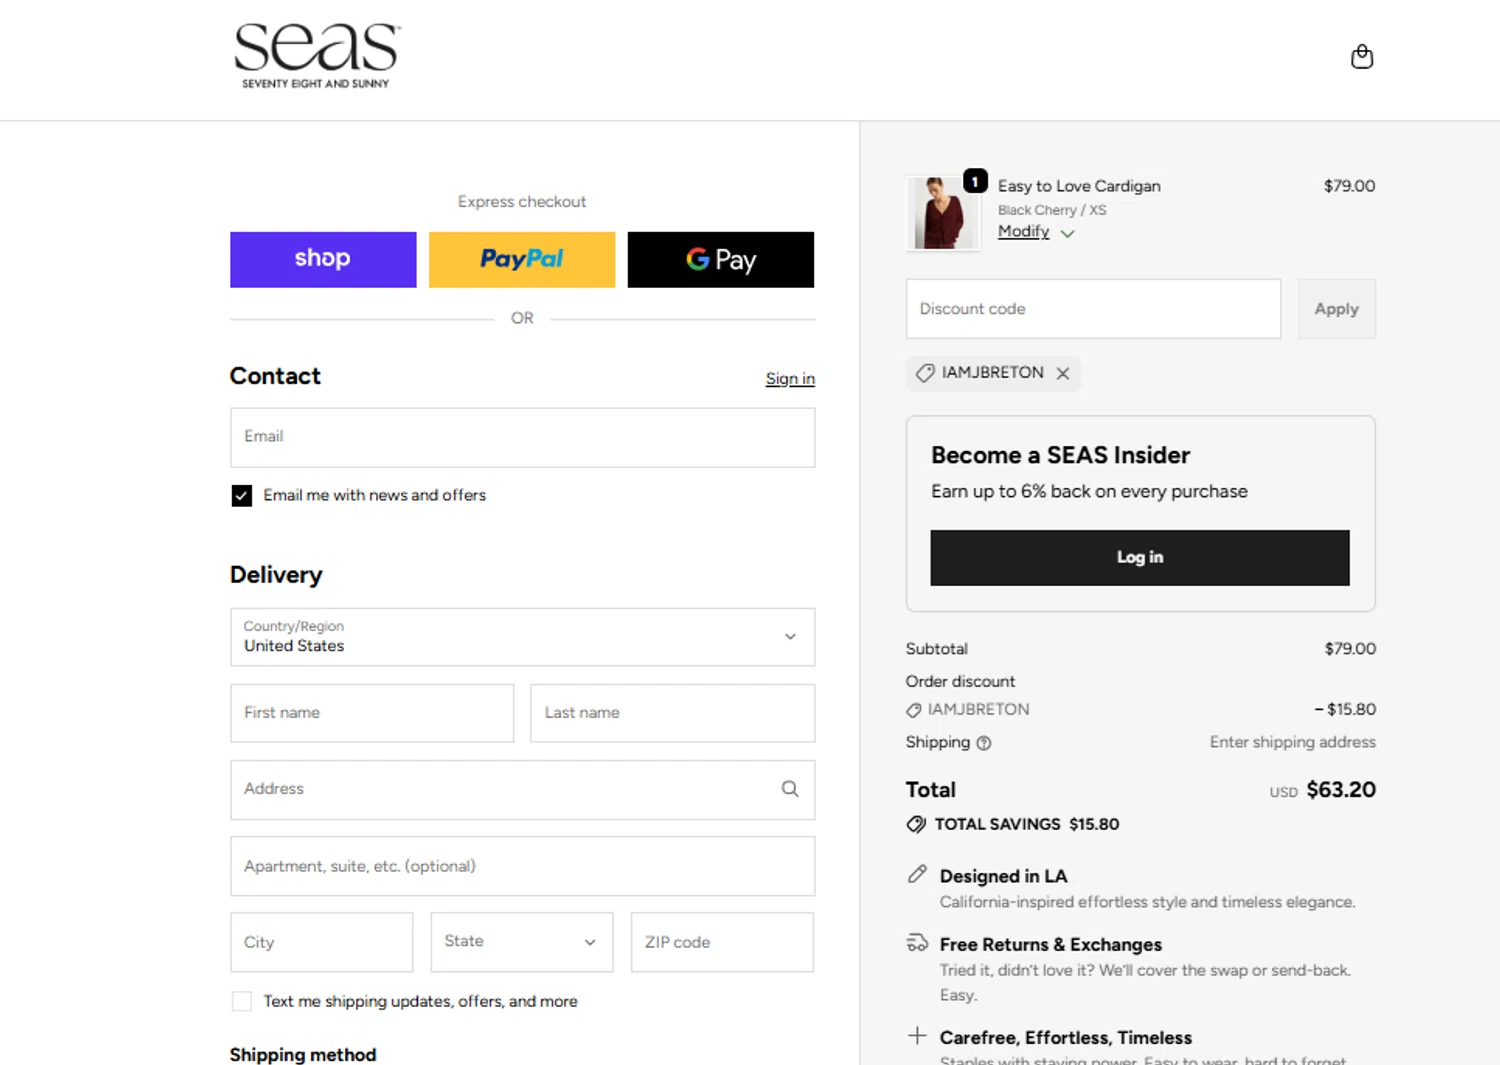Screen dimensions: 1500x1065
Task: Click the Designed in LA pencil icon
Action: (x=917, y=875)
